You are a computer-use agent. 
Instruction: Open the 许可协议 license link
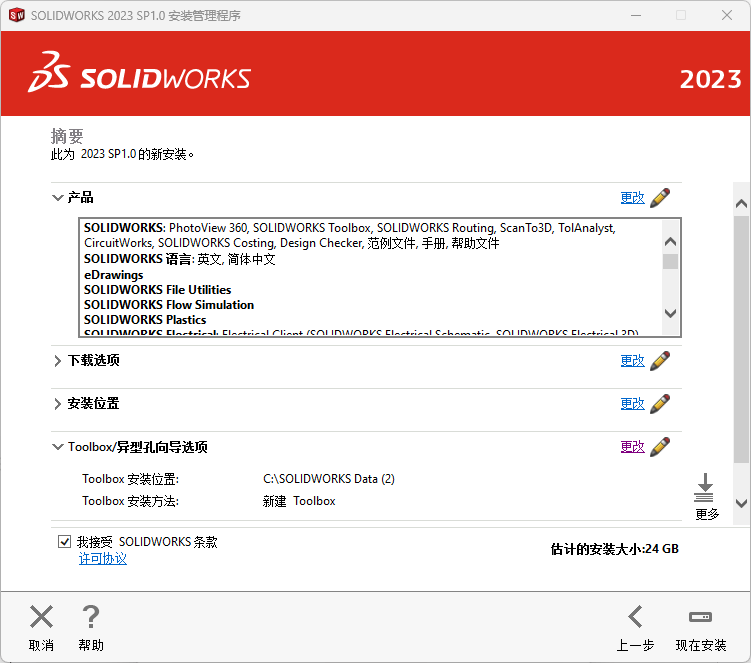pos(102,559)
